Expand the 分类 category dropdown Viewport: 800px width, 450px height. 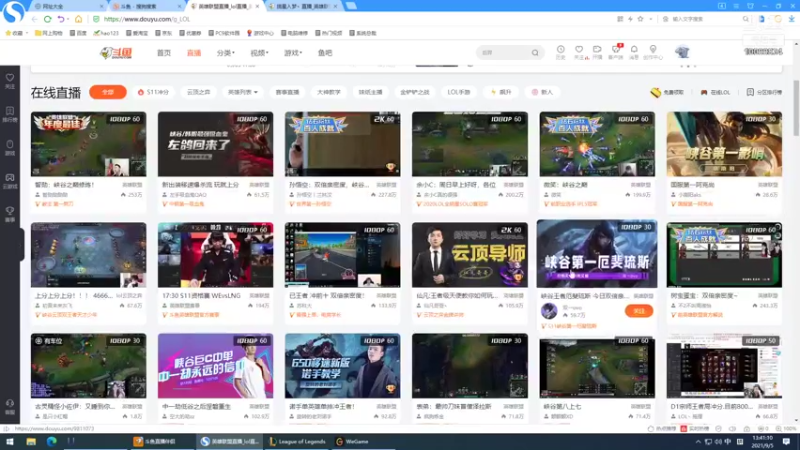click(226, 53)
